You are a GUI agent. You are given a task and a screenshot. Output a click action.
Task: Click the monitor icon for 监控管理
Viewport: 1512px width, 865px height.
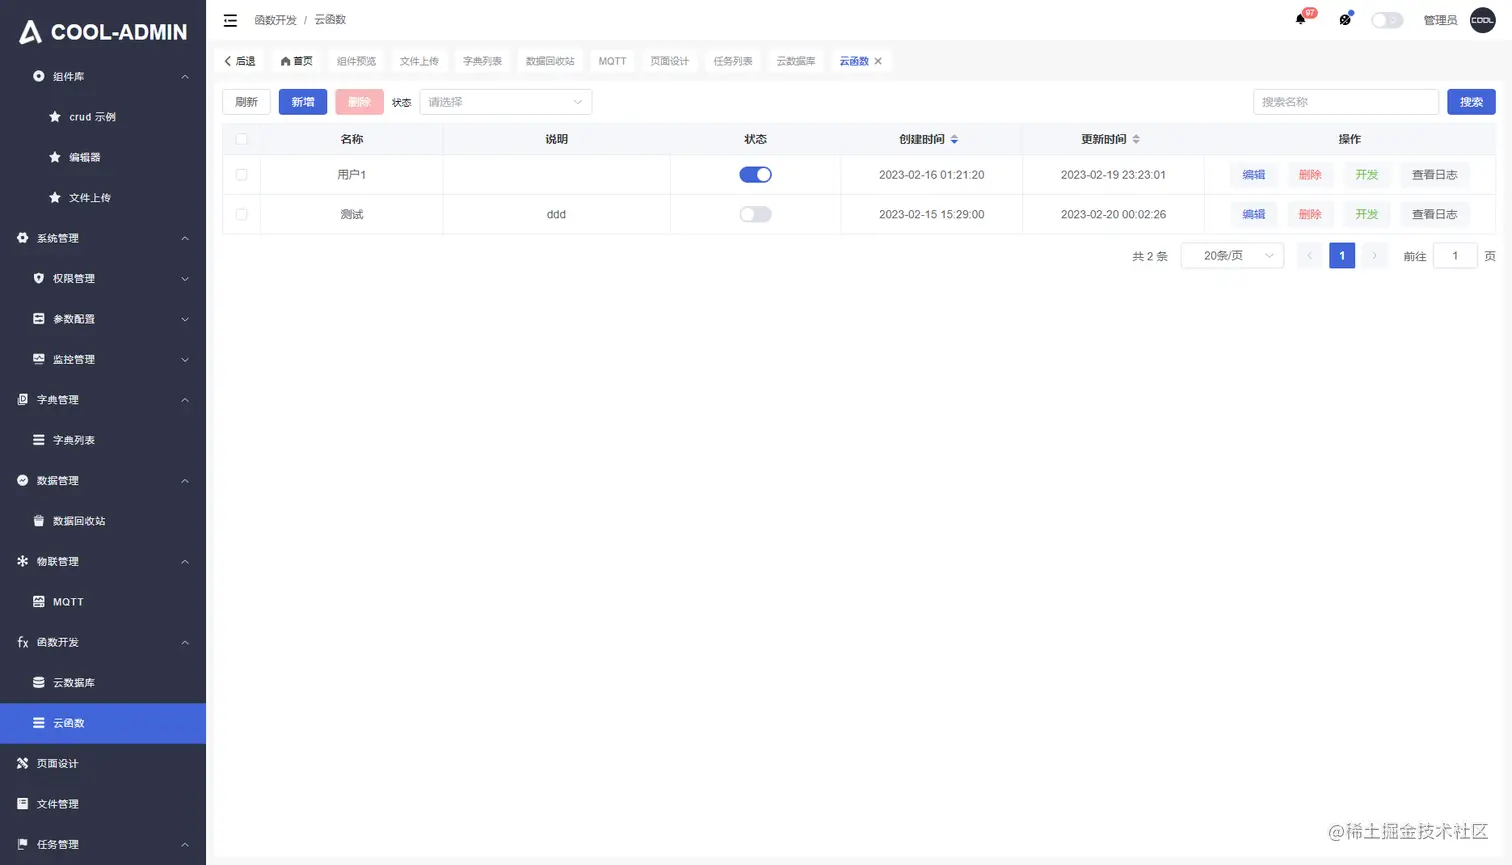39,359
